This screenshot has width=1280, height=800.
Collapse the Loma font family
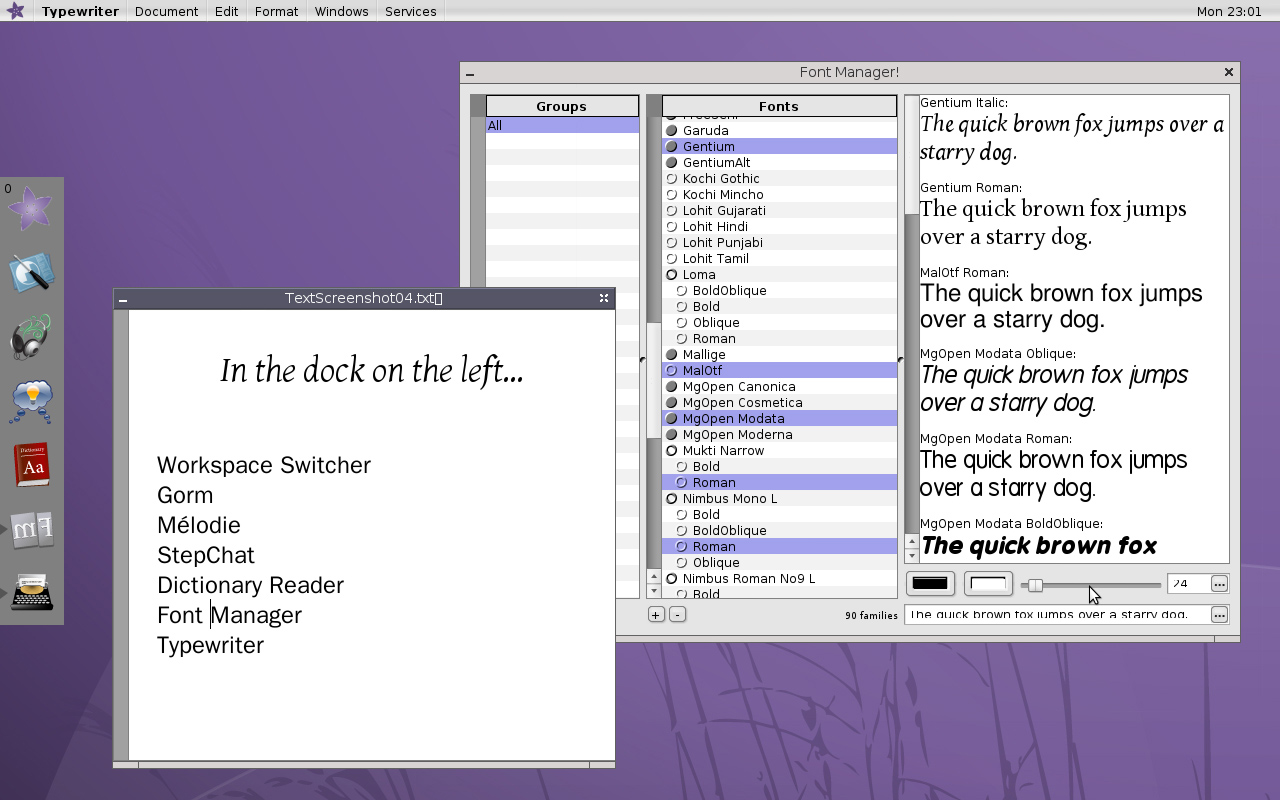672,275
